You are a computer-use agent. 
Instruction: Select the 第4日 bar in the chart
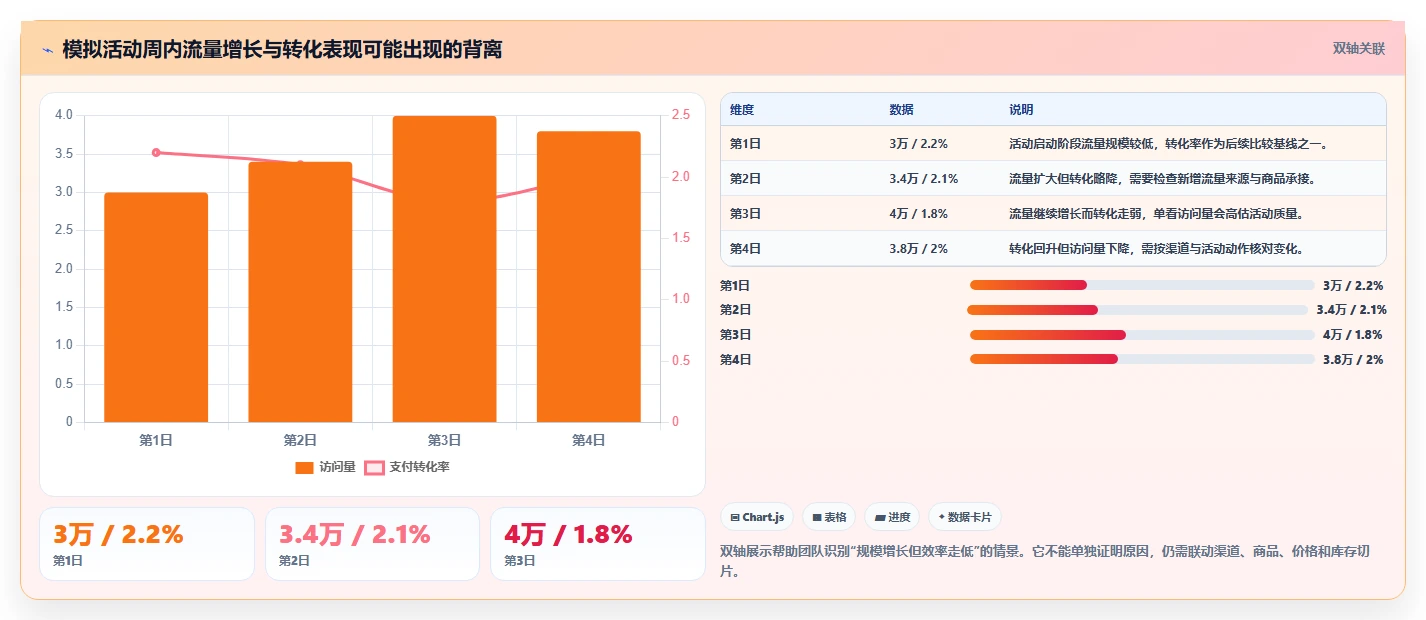pyautogui.click(x=588, y=277)
